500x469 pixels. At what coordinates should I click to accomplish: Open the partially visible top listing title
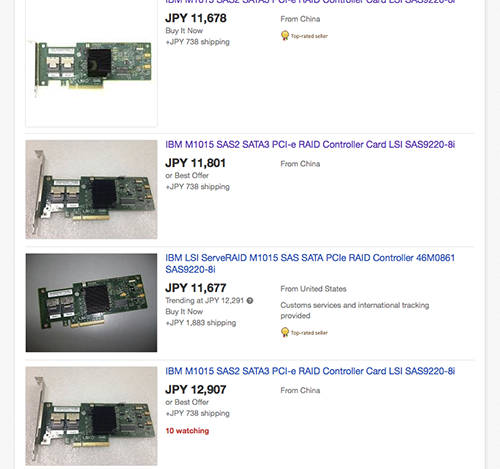point(310,2)
